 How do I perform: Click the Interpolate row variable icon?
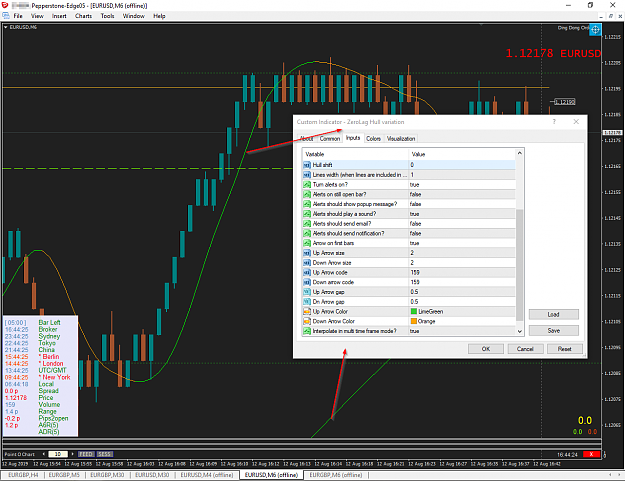coord(307,331)
